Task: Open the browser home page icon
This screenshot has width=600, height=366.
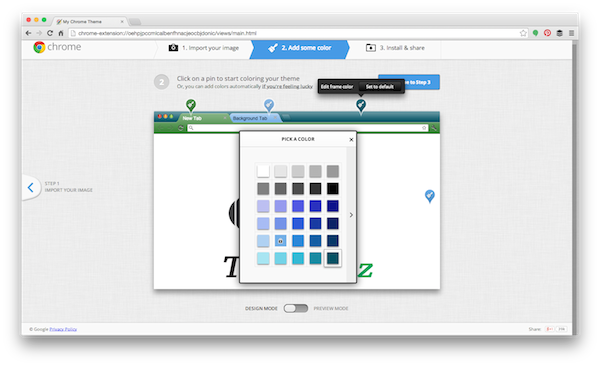Action: pyautogui.click(x=60, y=33)
